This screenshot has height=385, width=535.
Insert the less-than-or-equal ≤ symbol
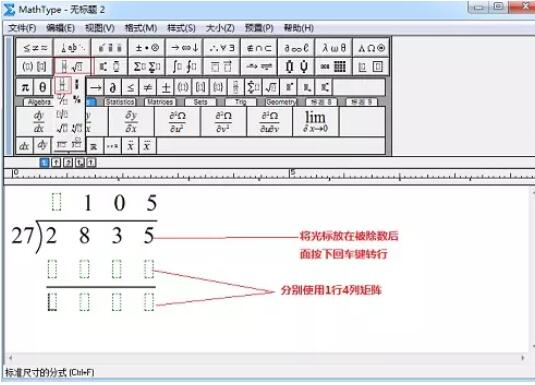click(130, 87)
